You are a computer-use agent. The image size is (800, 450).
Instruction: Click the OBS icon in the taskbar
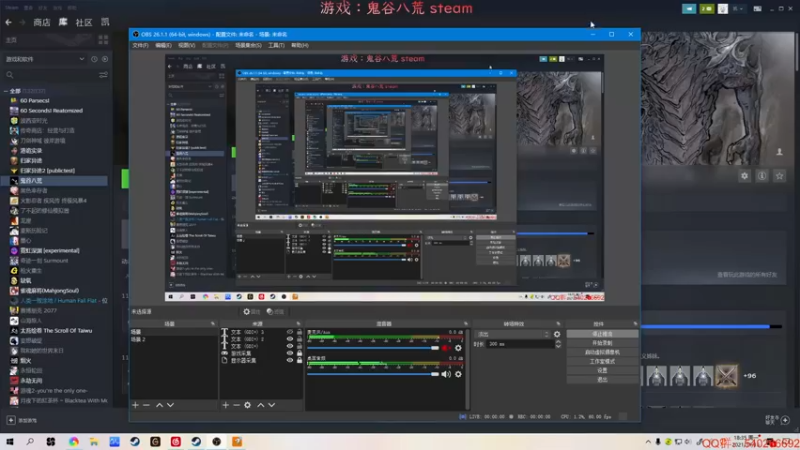pos(216,441)
